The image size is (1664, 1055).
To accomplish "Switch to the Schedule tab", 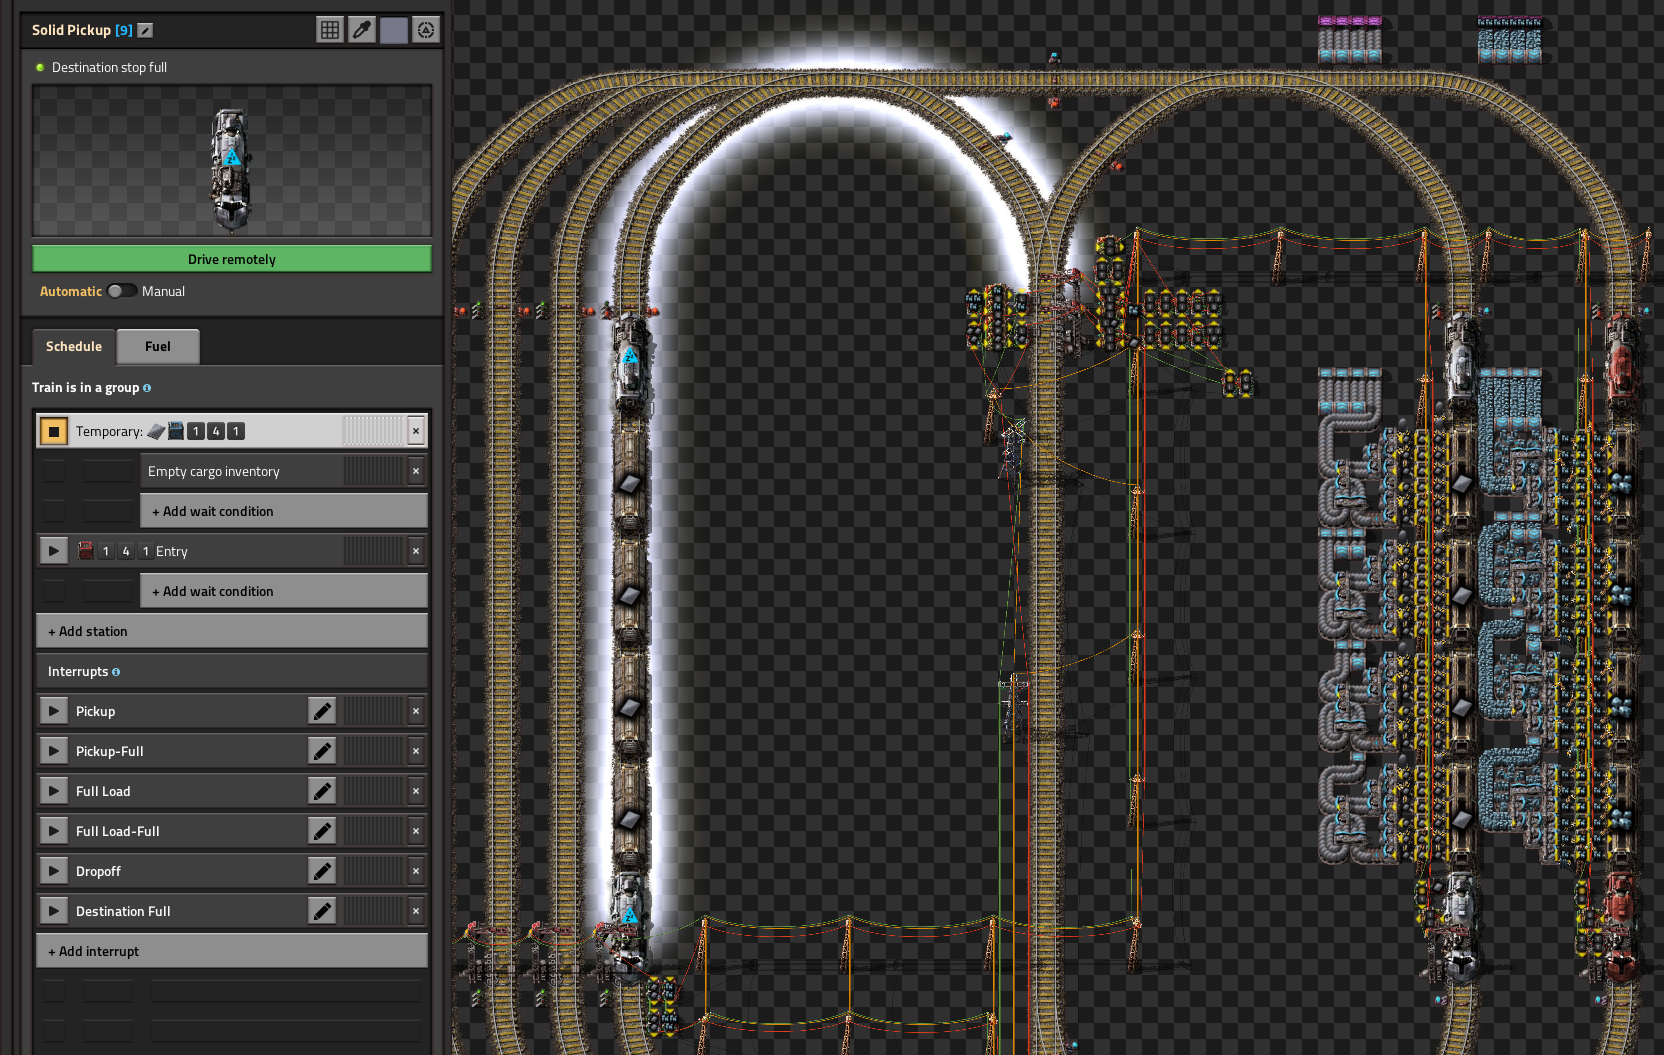I will tap(74, 347).
